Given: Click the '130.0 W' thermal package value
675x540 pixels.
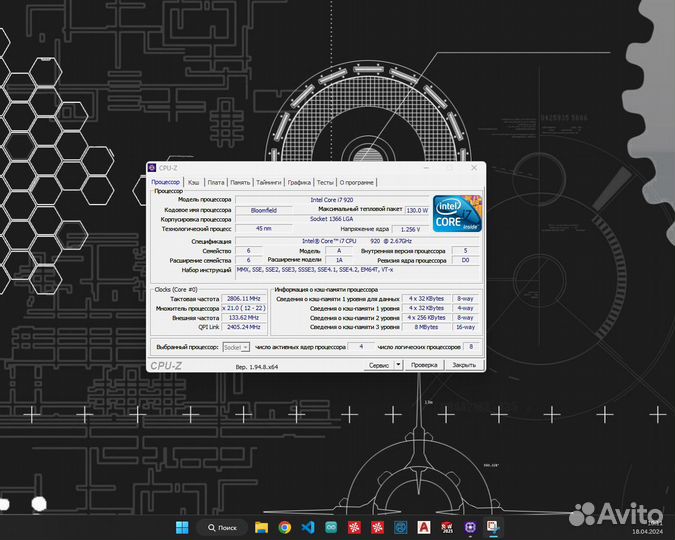Looking at the screenshot, I should pos(417,210).
